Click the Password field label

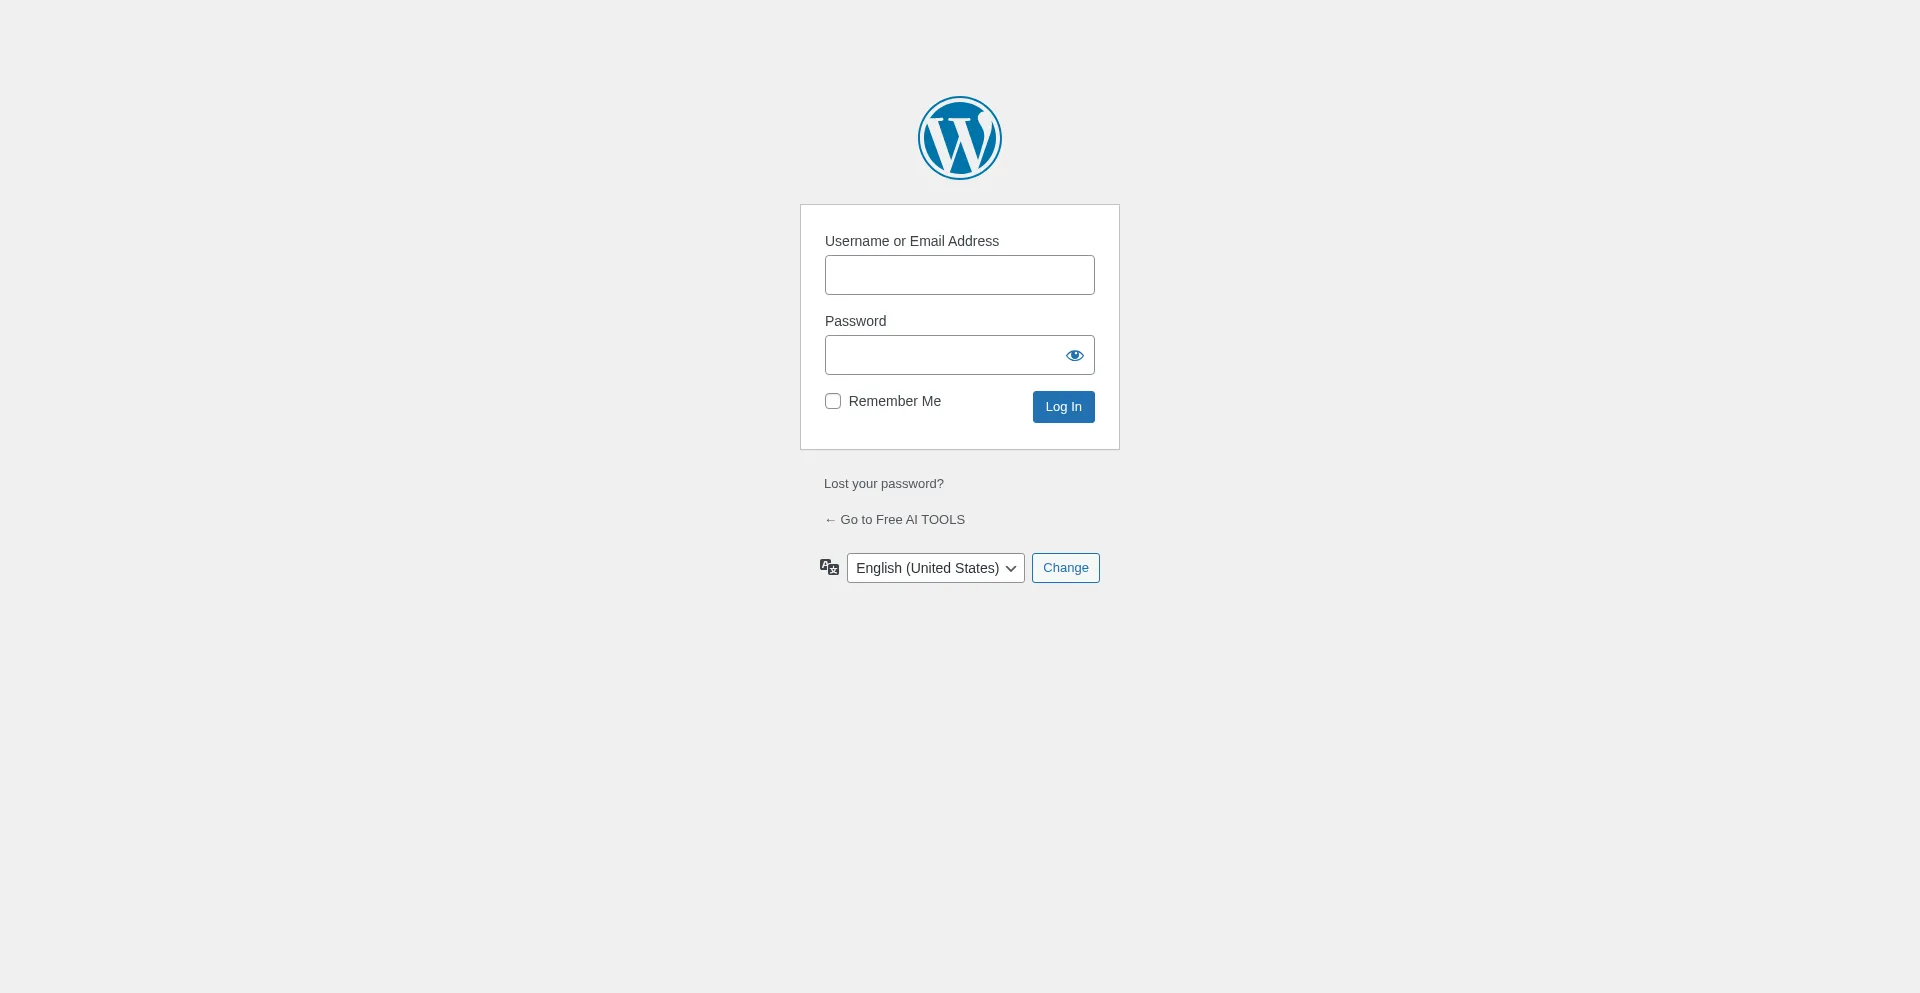pos(856,321)
